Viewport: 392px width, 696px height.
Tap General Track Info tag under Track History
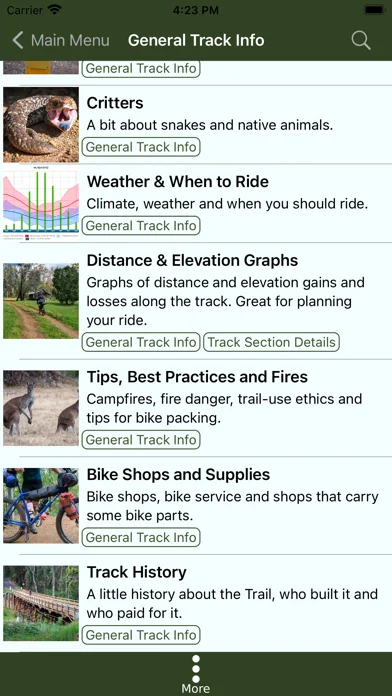point(141,635)
